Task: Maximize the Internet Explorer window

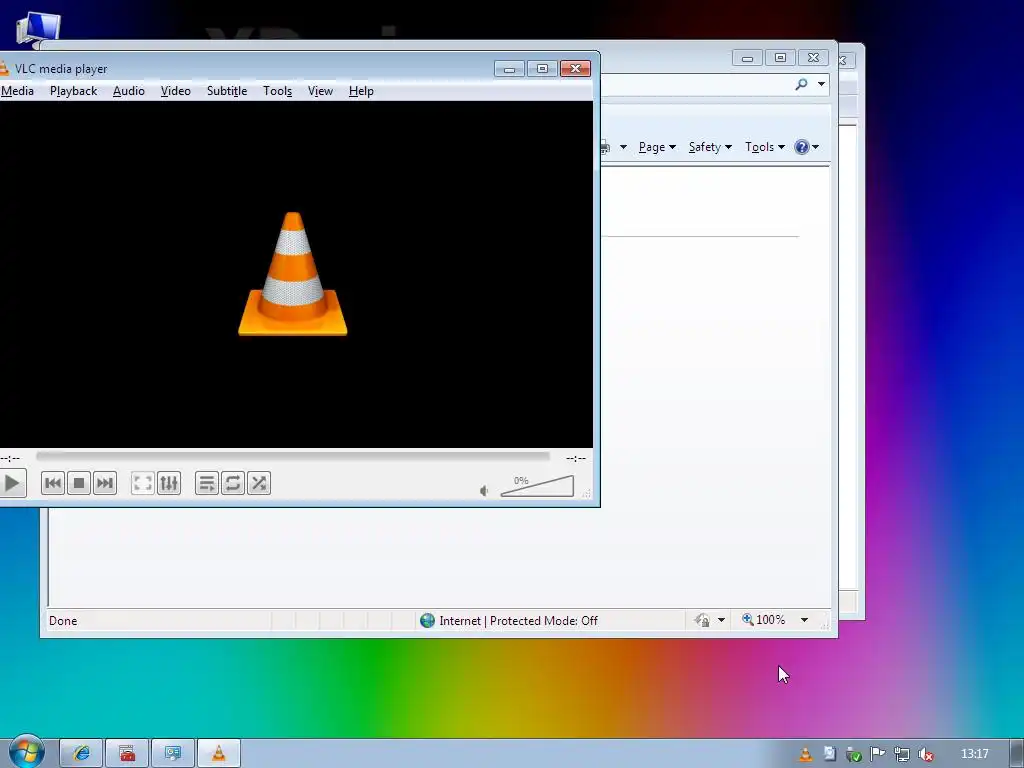Action: [780, 58]
